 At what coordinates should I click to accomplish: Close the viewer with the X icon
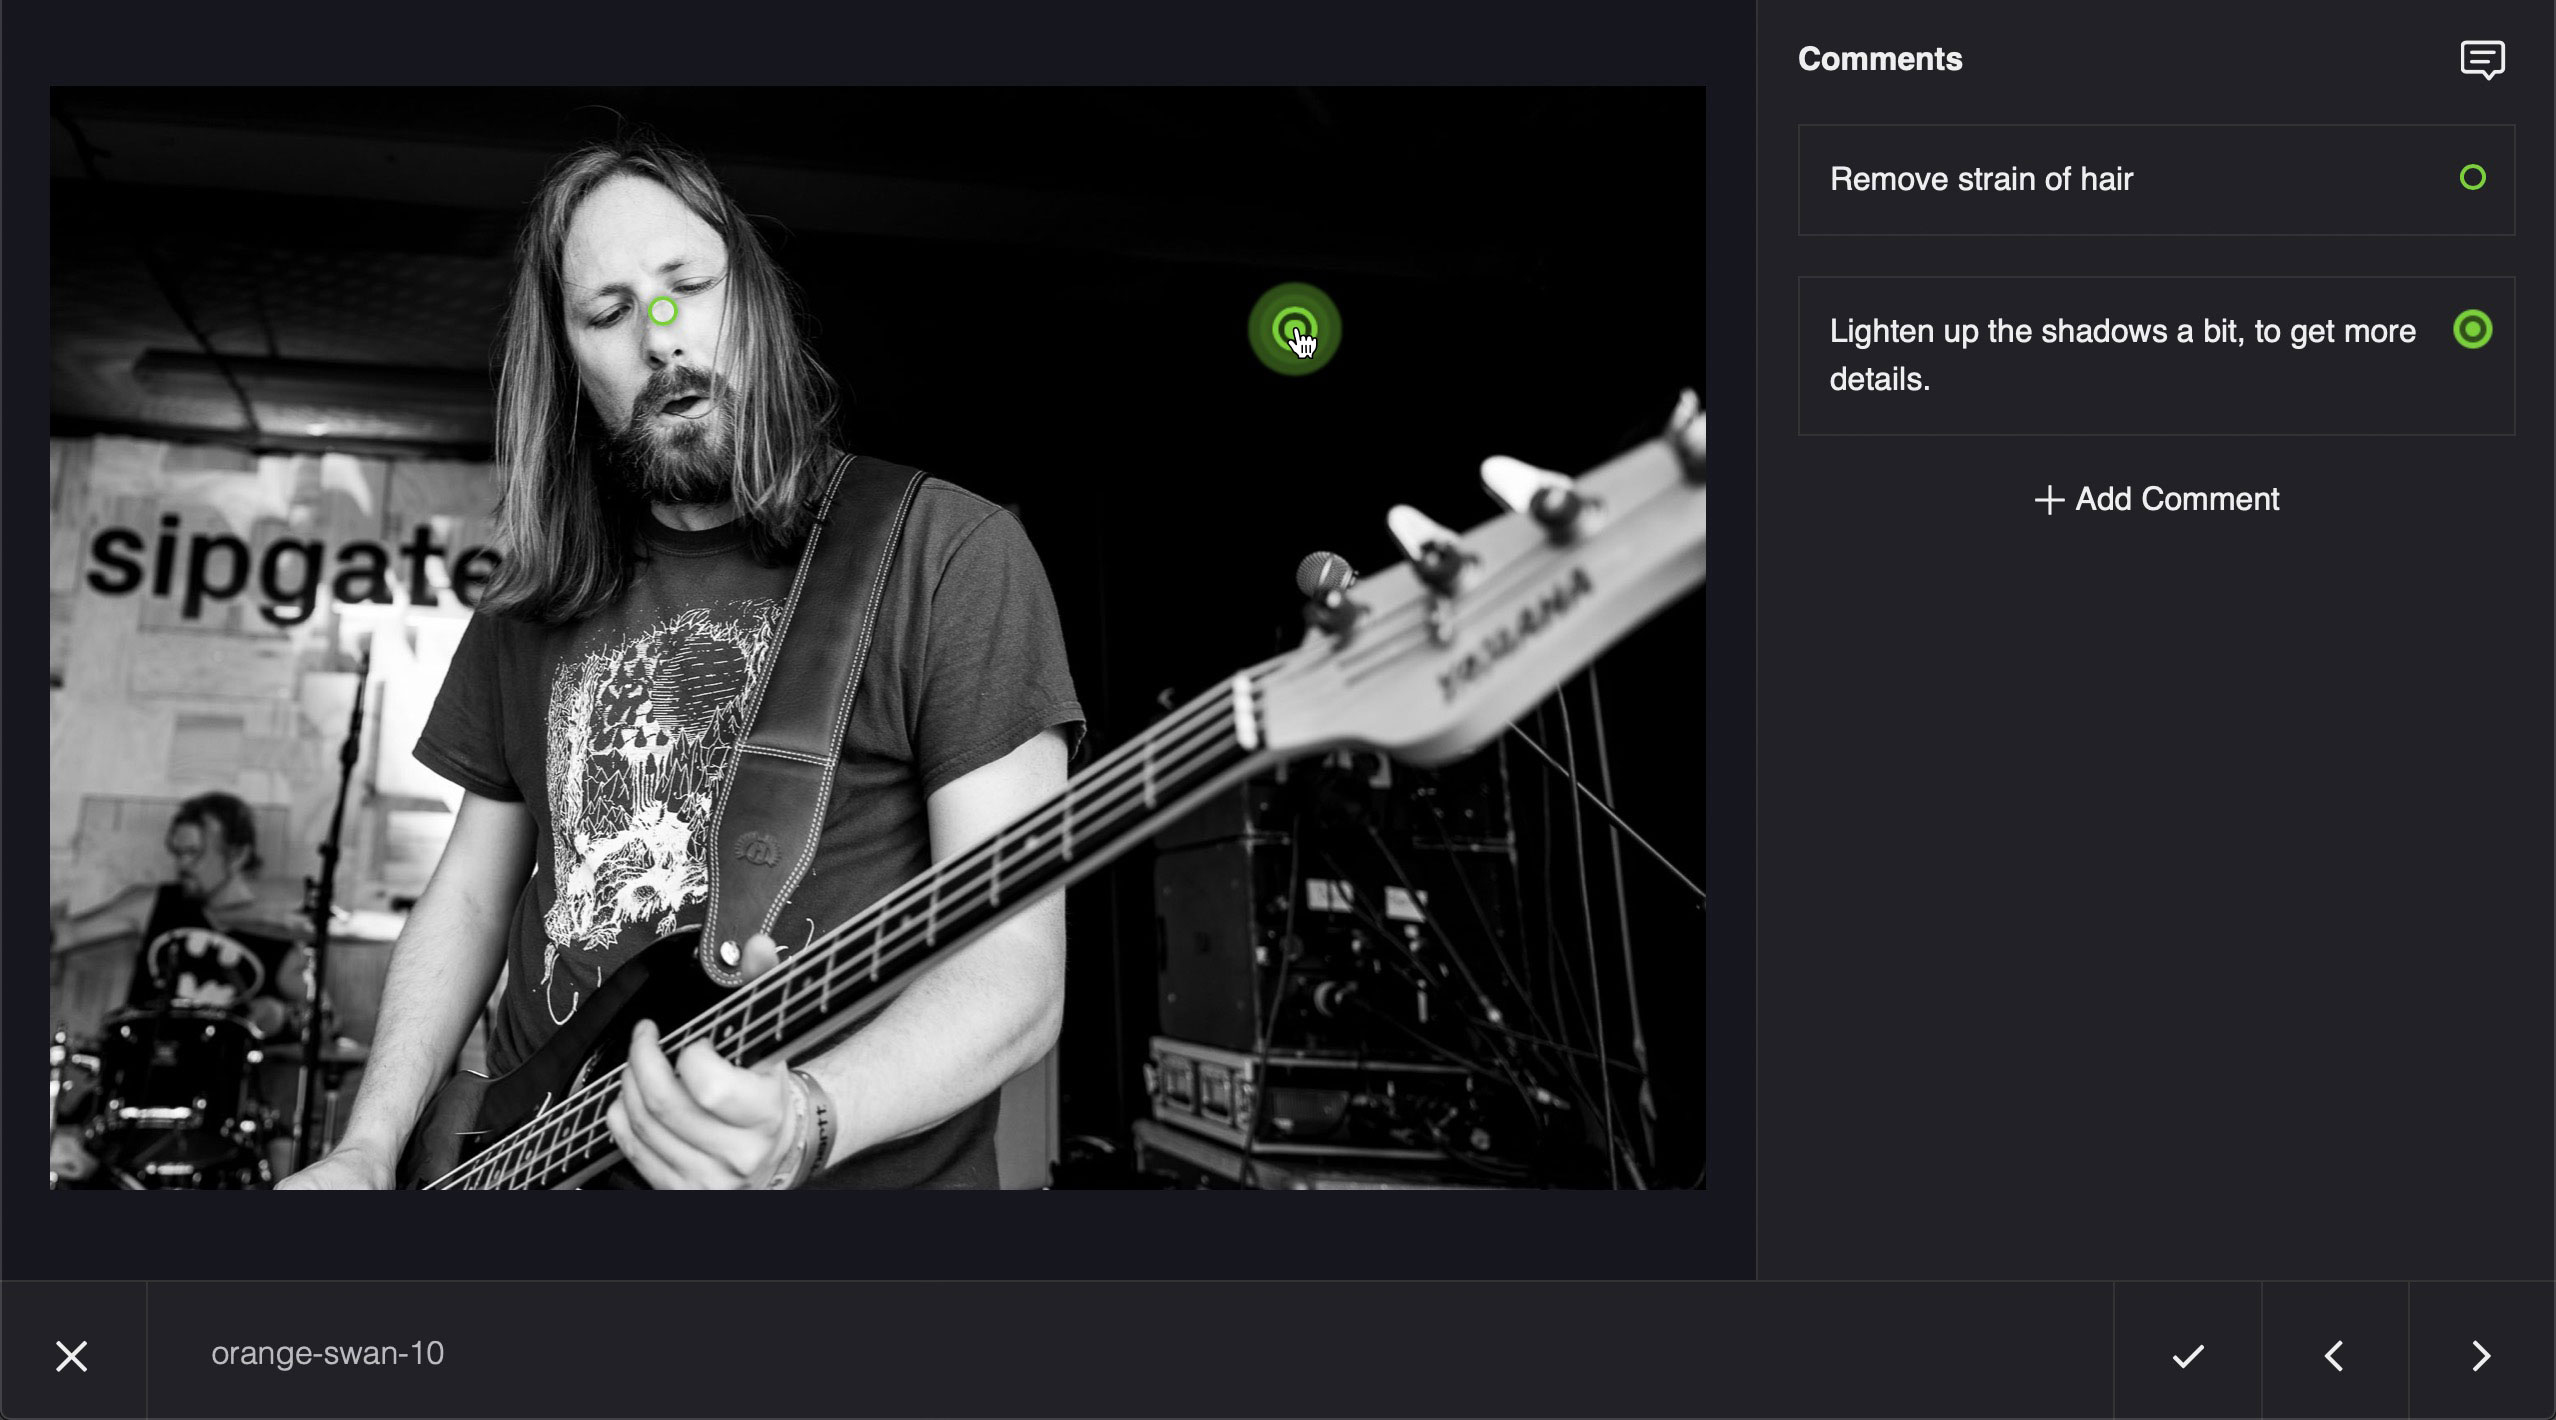[x=72, y=1356]
